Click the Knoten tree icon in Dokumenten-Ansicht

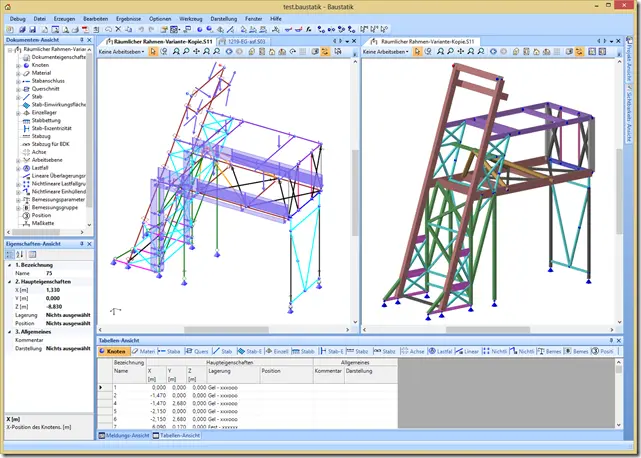click(x=26, y=65)
